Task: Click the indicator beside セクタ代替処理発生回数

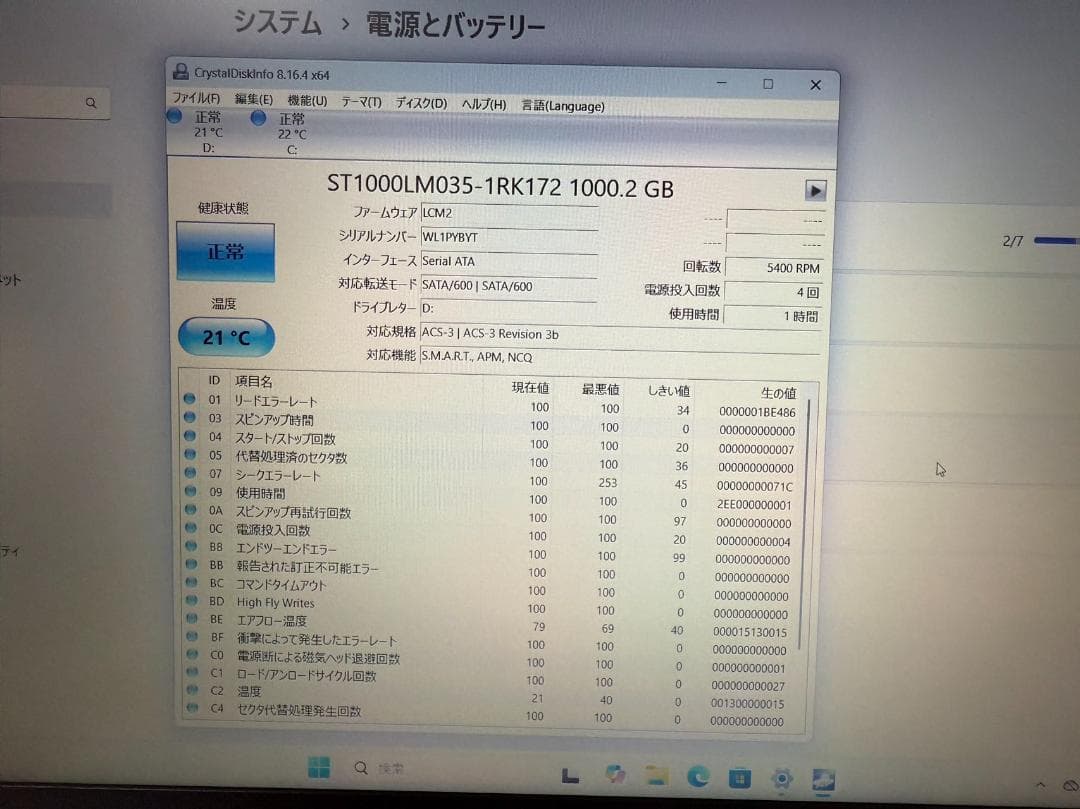Action: pyautogui.click(x=190, y=709)
